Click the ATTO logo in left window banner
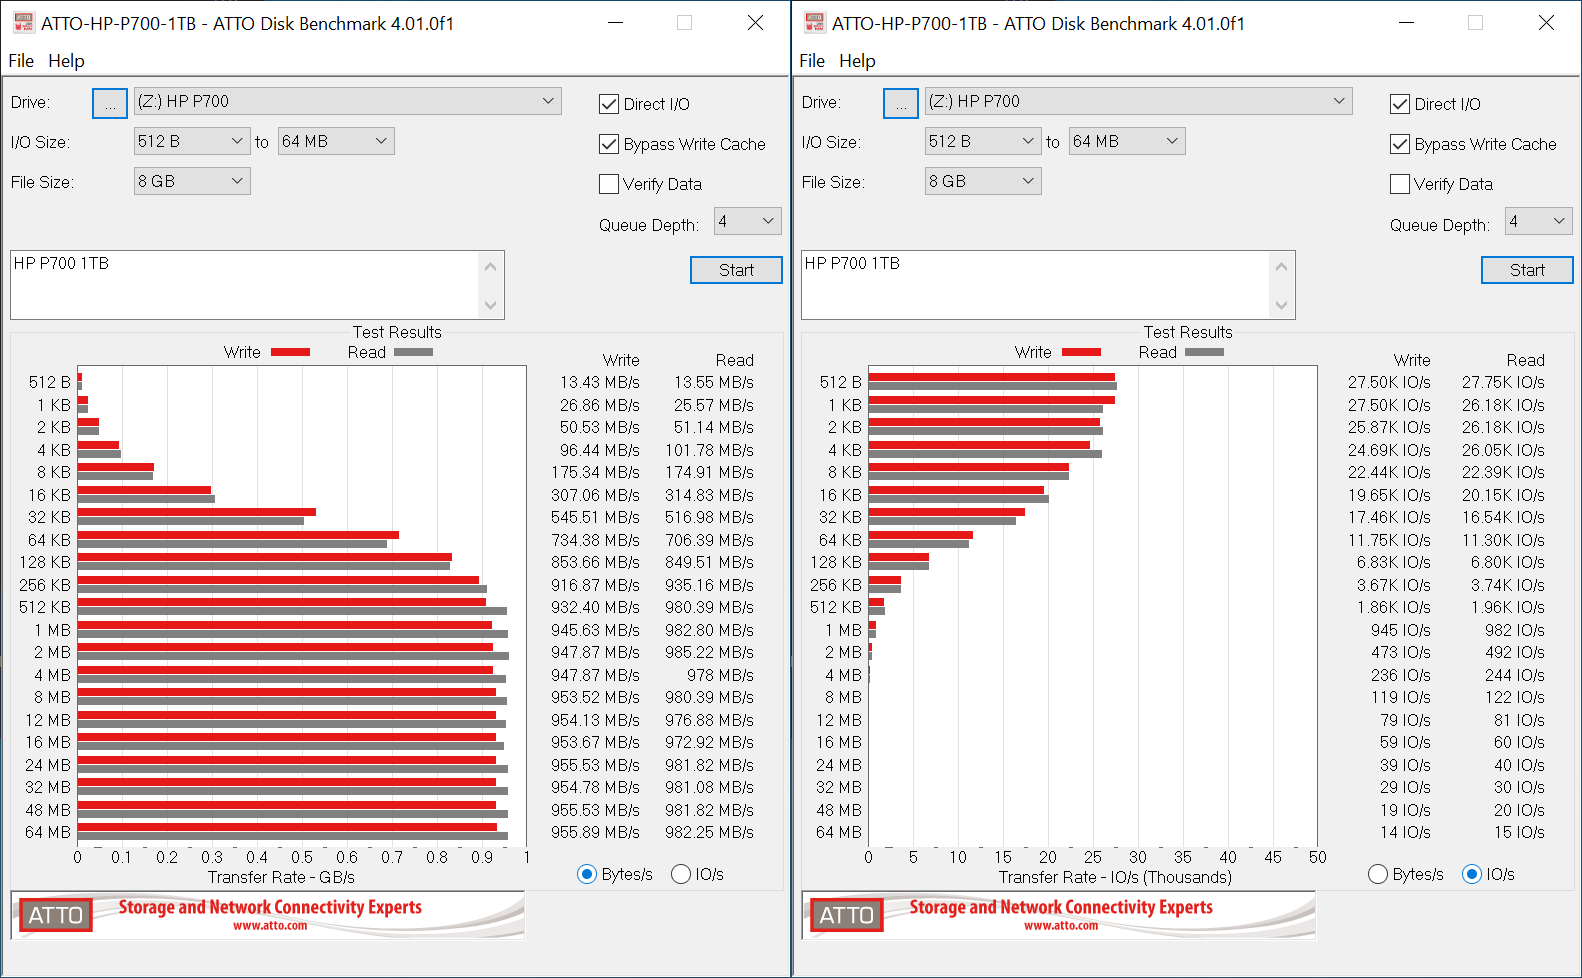 point(56,915)
